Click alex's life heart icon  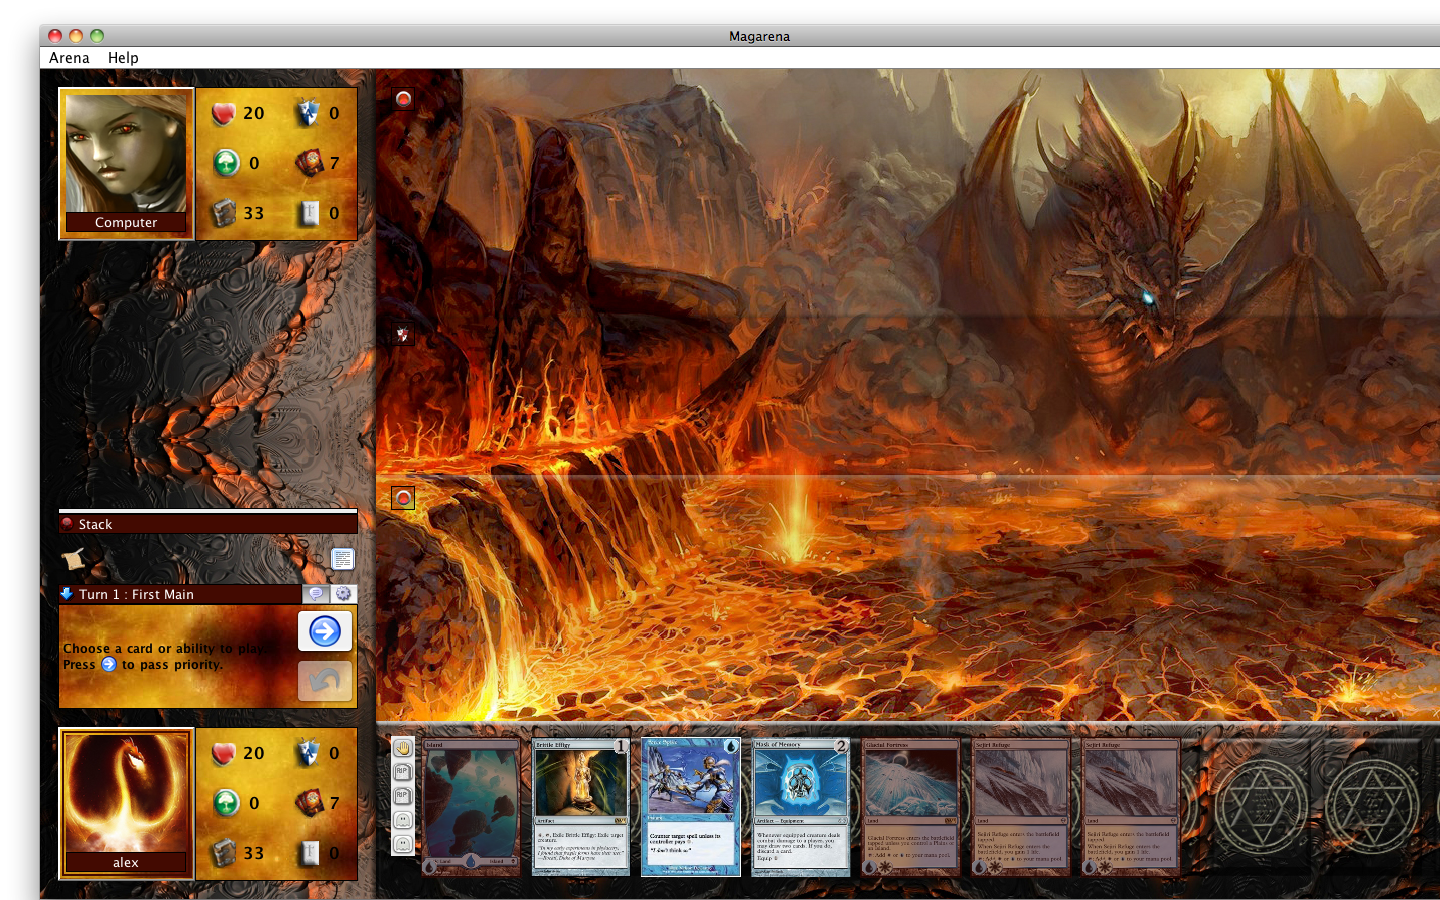coord(224,753)
